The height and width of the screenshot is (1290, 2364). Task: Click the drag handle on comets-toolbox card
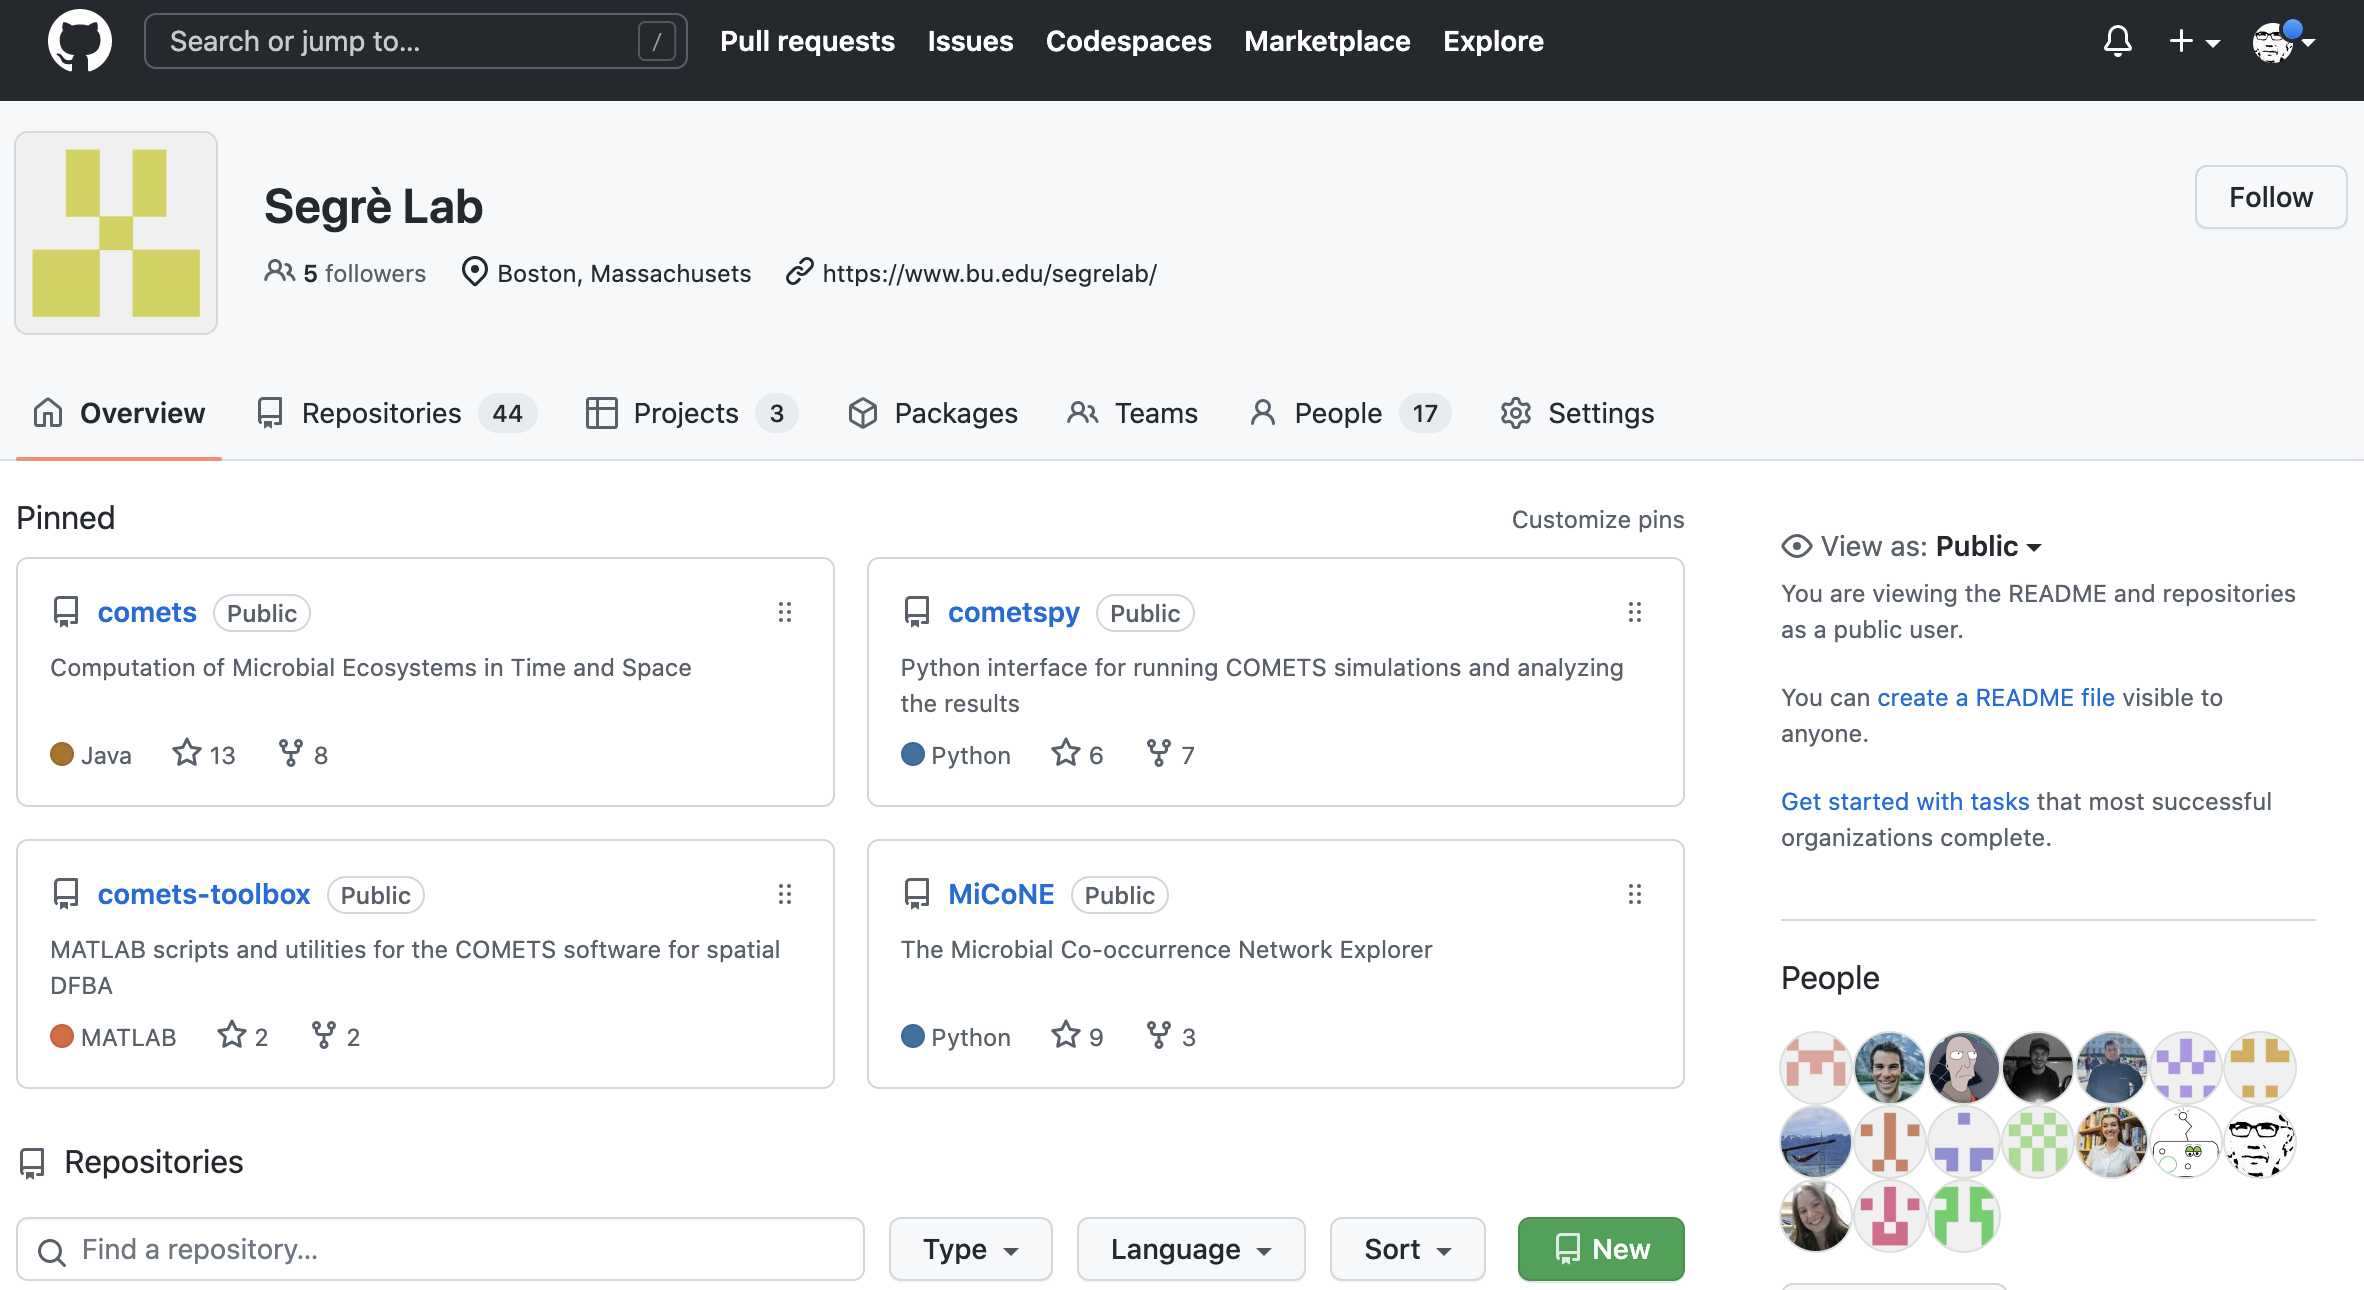(x=785, y=894)
